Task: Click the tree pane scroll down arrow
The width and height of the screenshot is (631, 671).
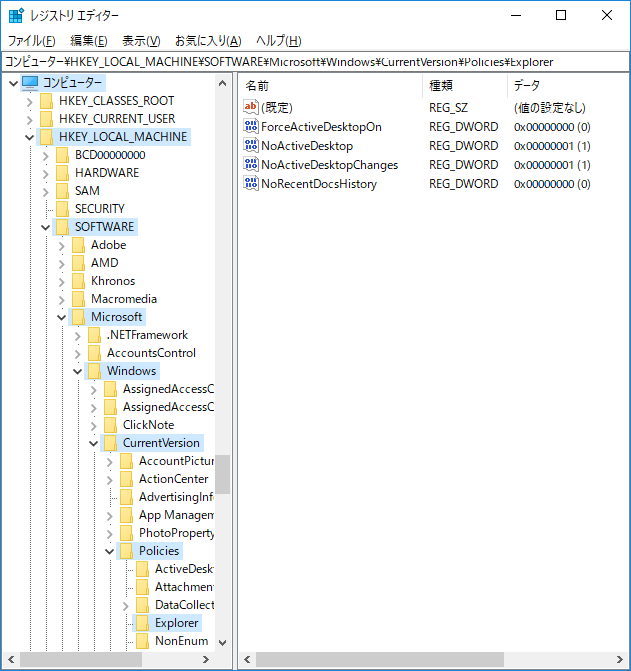Action: [x=222, y=642]
